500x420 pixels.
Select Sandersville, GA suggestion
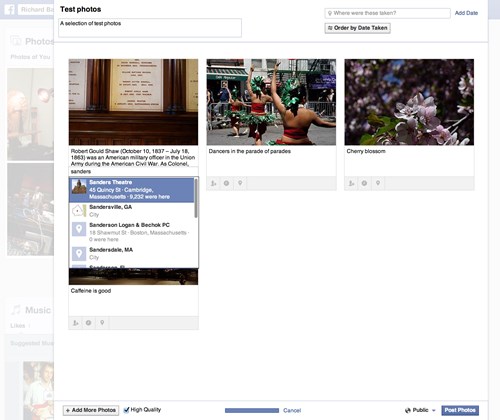[x=132, y=211]
